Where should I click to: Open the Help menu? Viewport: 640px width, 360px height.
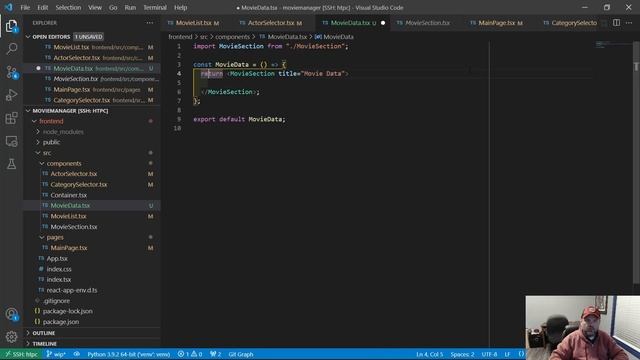pyautogui.click(x=180, y=7)
